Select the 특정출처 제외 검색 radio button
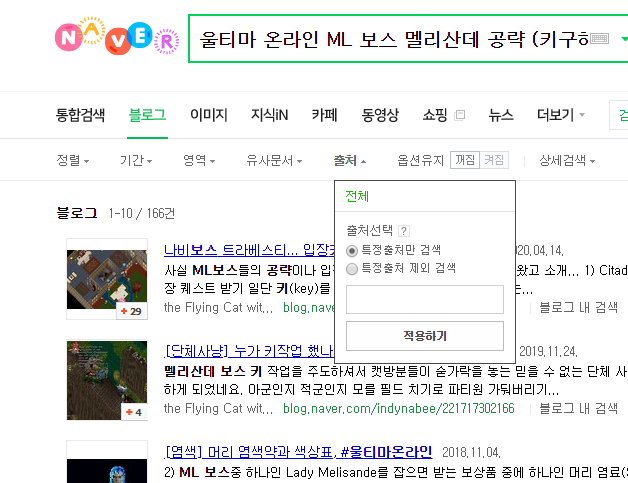Viewport: 628px width, 483px height. 352,269
